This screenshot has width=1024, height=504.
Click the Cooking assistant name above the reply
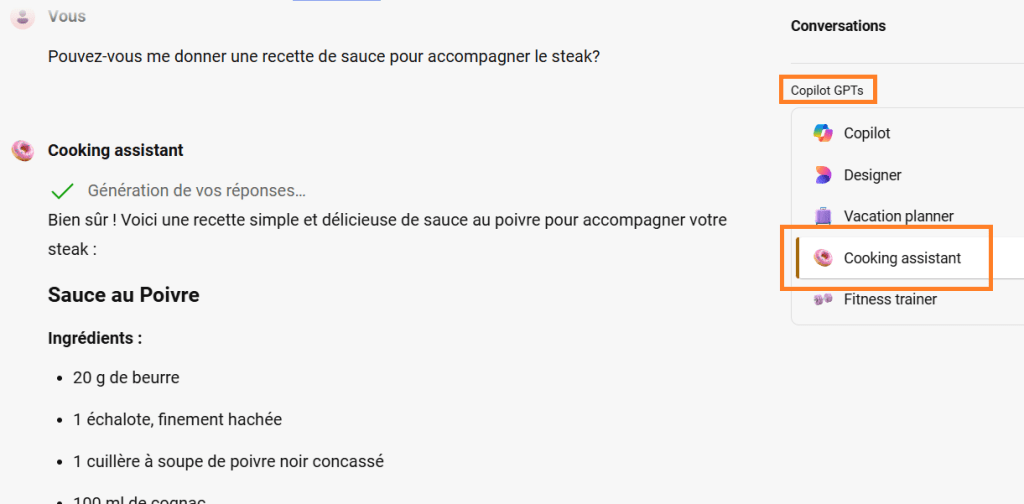[x=115, y=150]
